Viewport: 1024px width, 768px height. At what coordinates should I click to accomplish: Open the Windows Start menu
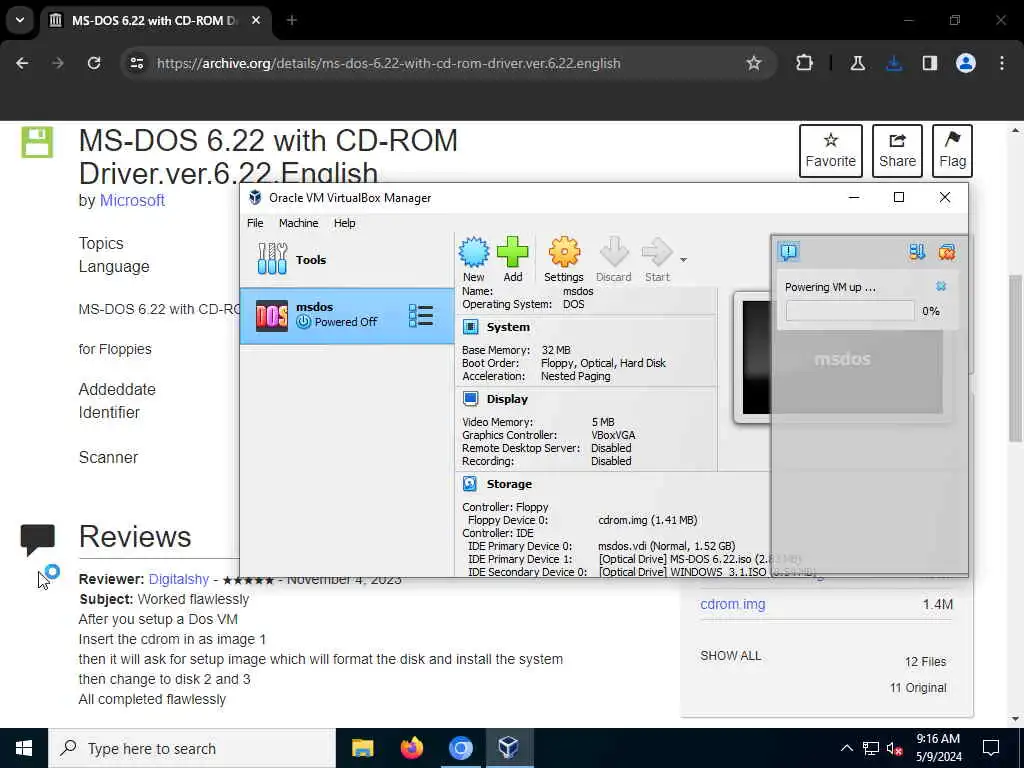tap(24, 748)
